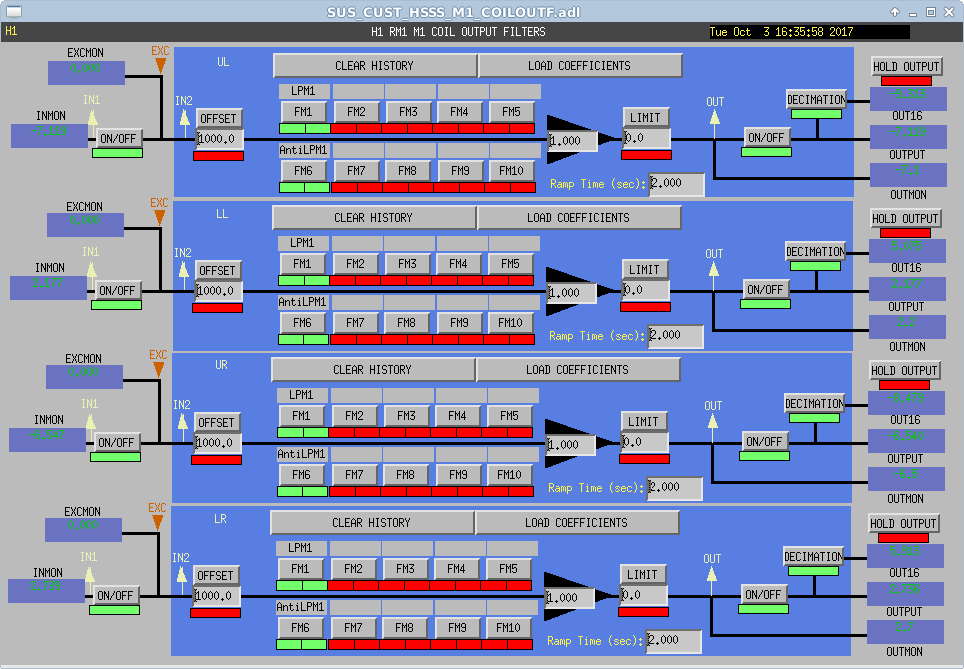Viewport: 964px width, 669px height.
Task: Click the LR Ramp Time field 2.000
Action: (x=673, y=641)
